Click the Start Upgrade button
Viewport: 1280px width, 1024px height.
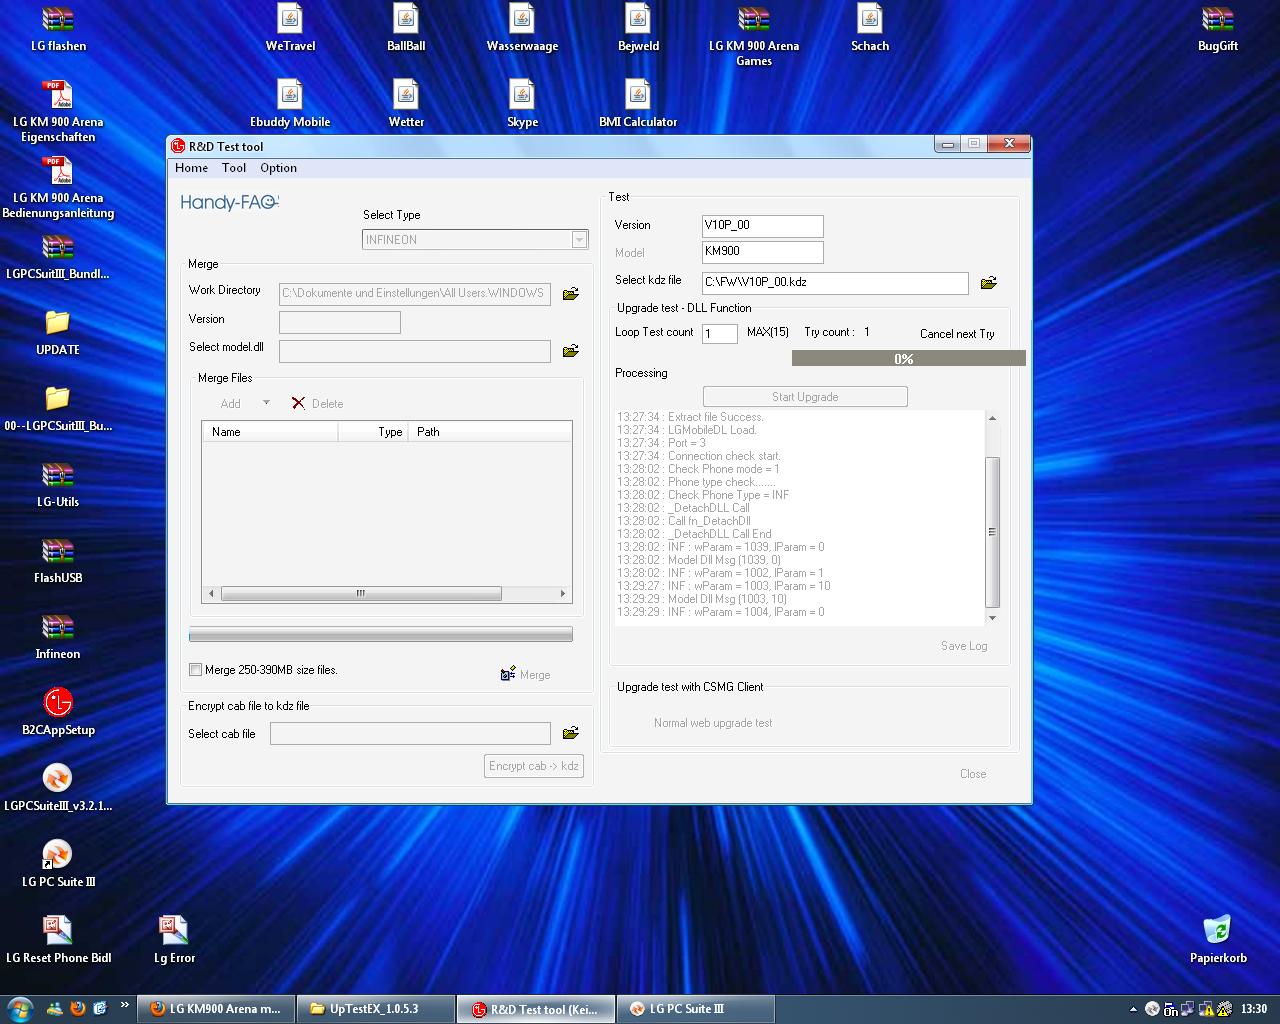805,397
